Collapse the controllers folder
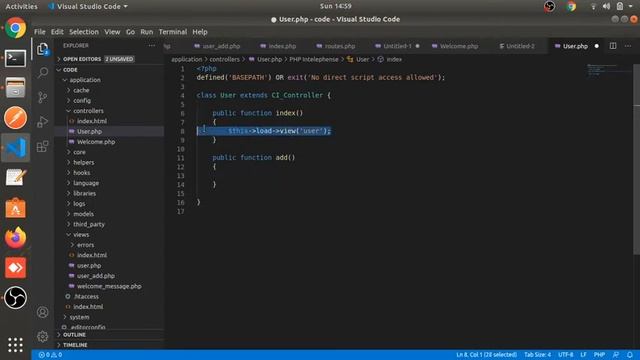The width and height of the screenshot is (640, 360). (x=89, y=111)
